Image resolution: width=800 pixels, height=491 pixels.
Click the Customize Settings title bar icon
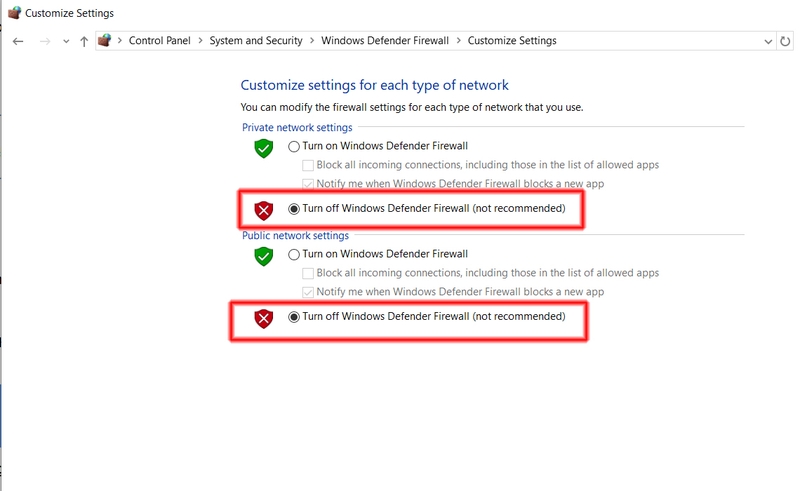[14, 12]
